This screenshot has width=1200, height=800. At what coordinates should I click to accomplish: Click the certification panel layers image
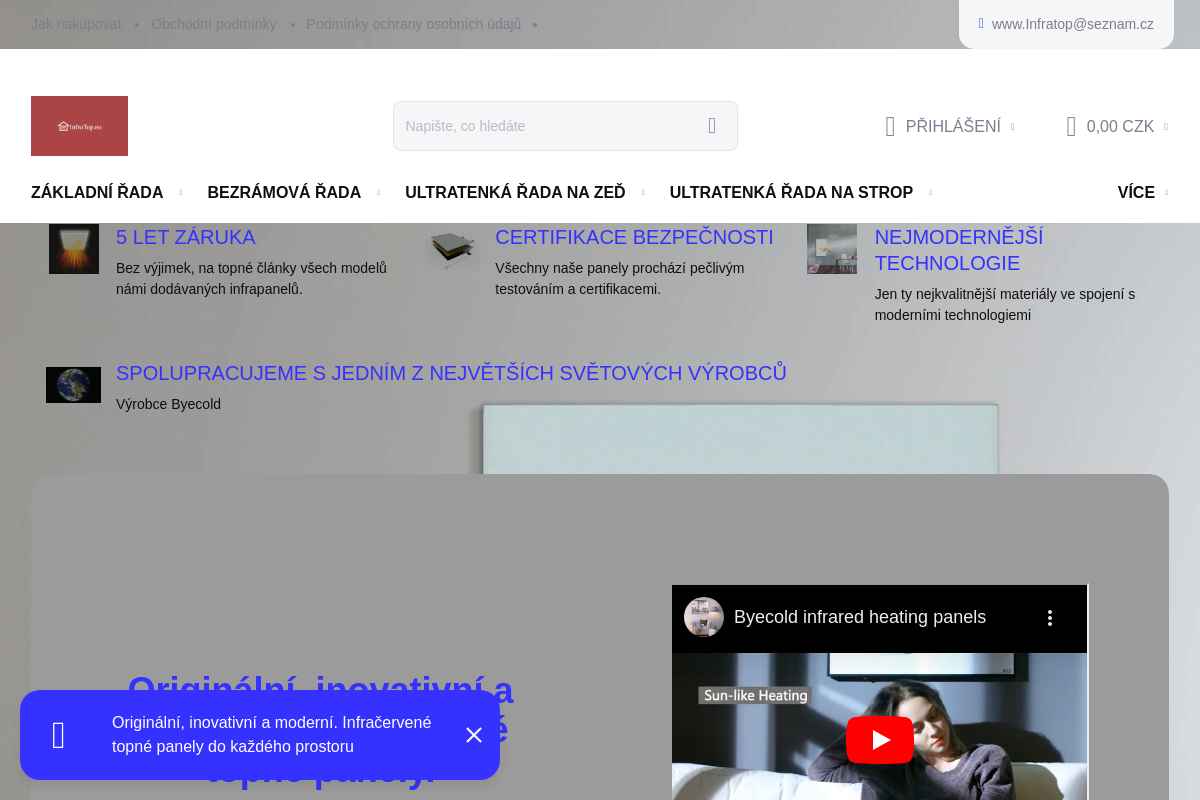[453, 249]
